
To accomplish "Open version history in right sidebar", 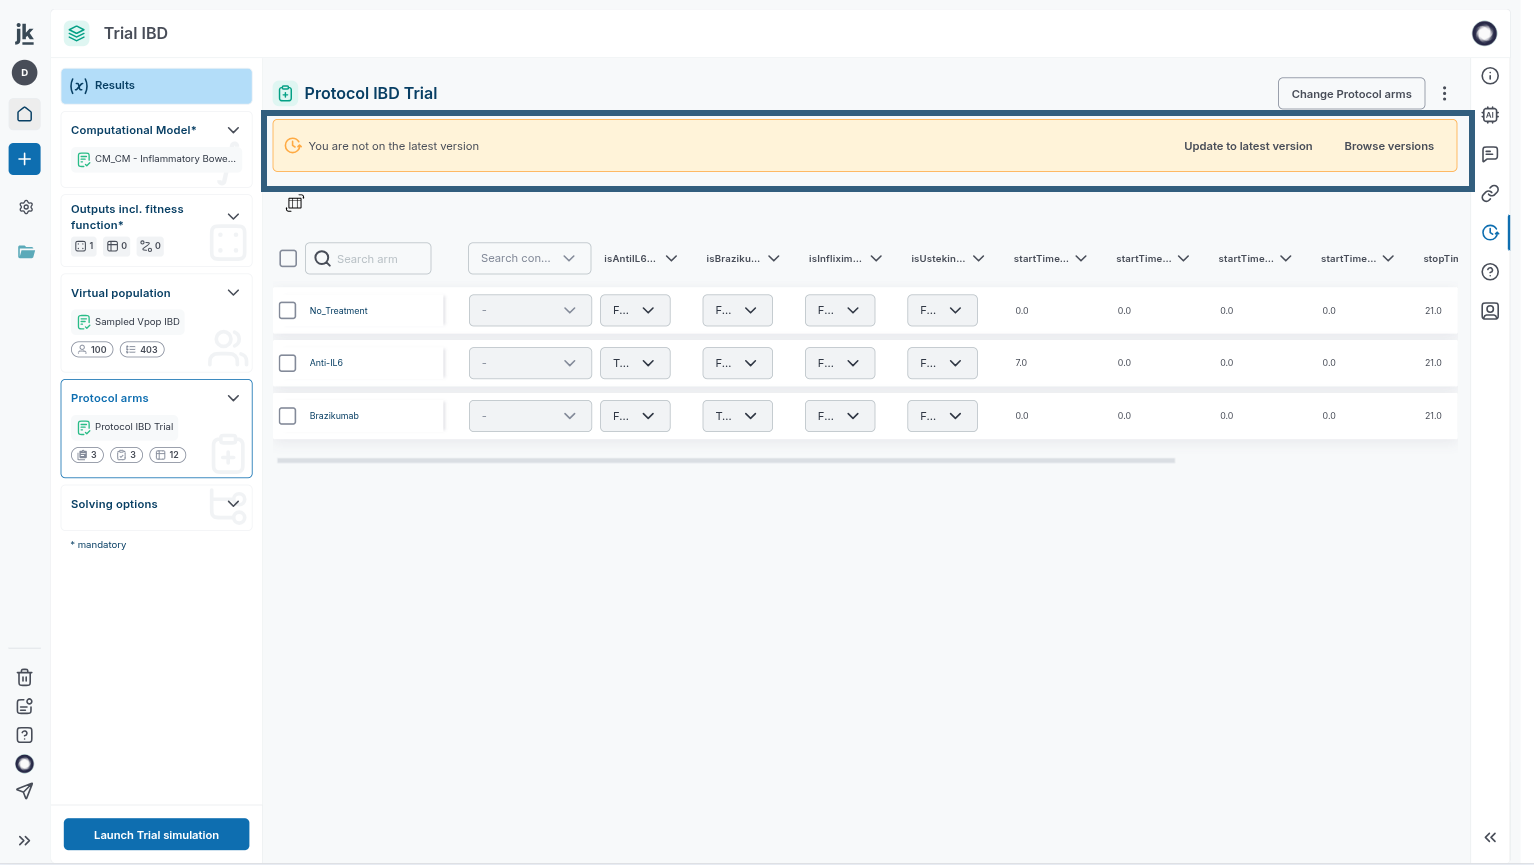I will [1490, 232].
